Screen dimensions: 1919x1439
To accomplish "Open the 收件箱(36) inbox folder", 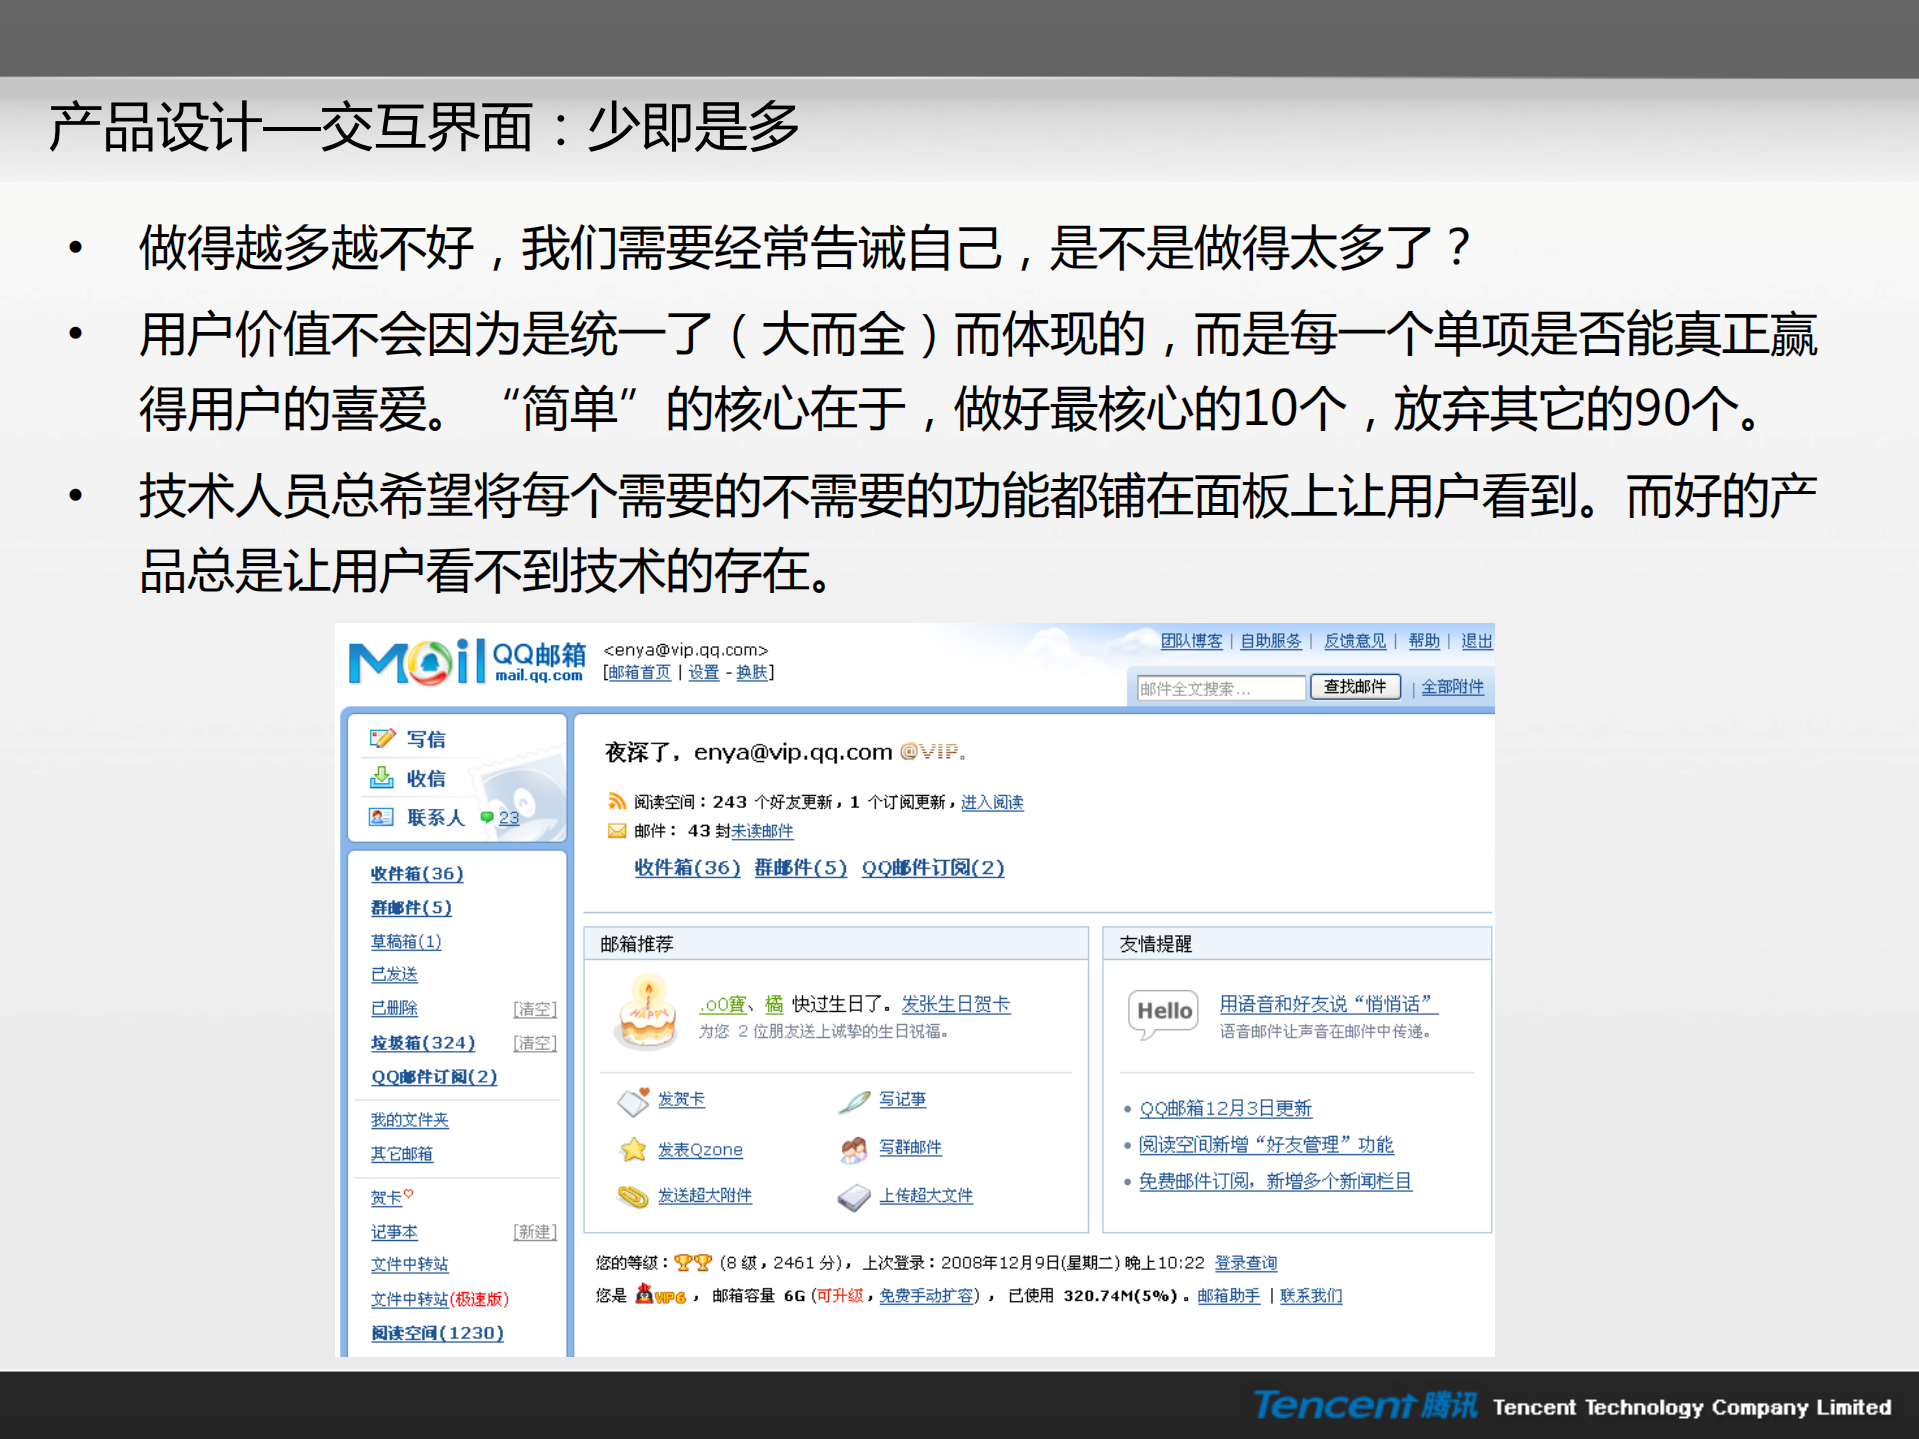I will pos(415,873).
